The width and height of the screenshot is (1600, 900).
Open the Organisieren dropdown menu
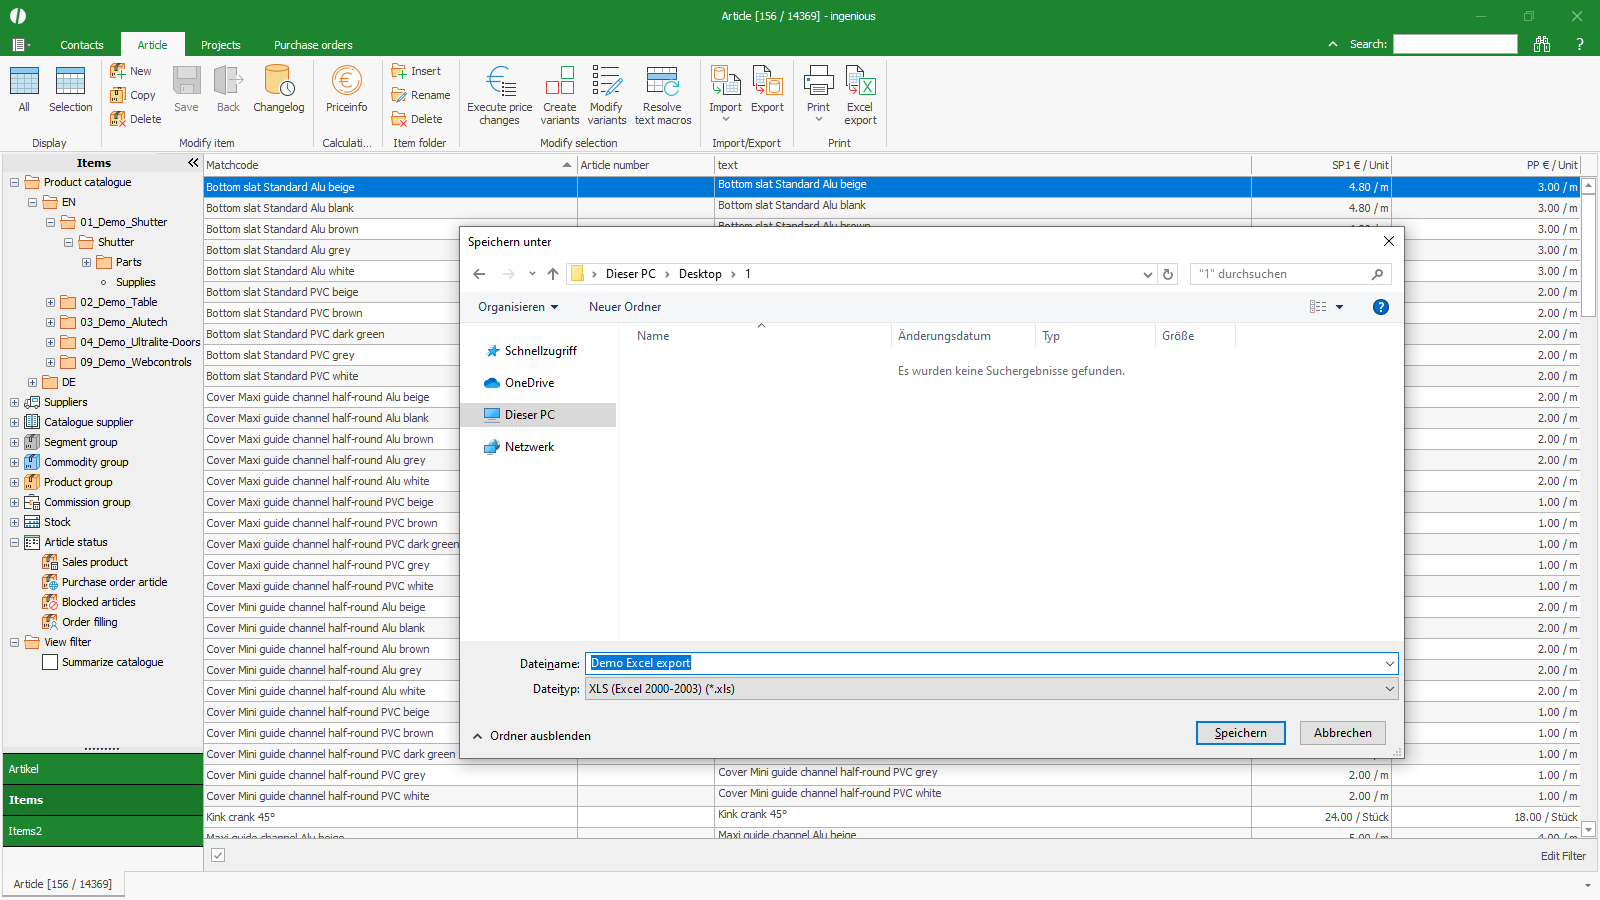click(518, 307)
